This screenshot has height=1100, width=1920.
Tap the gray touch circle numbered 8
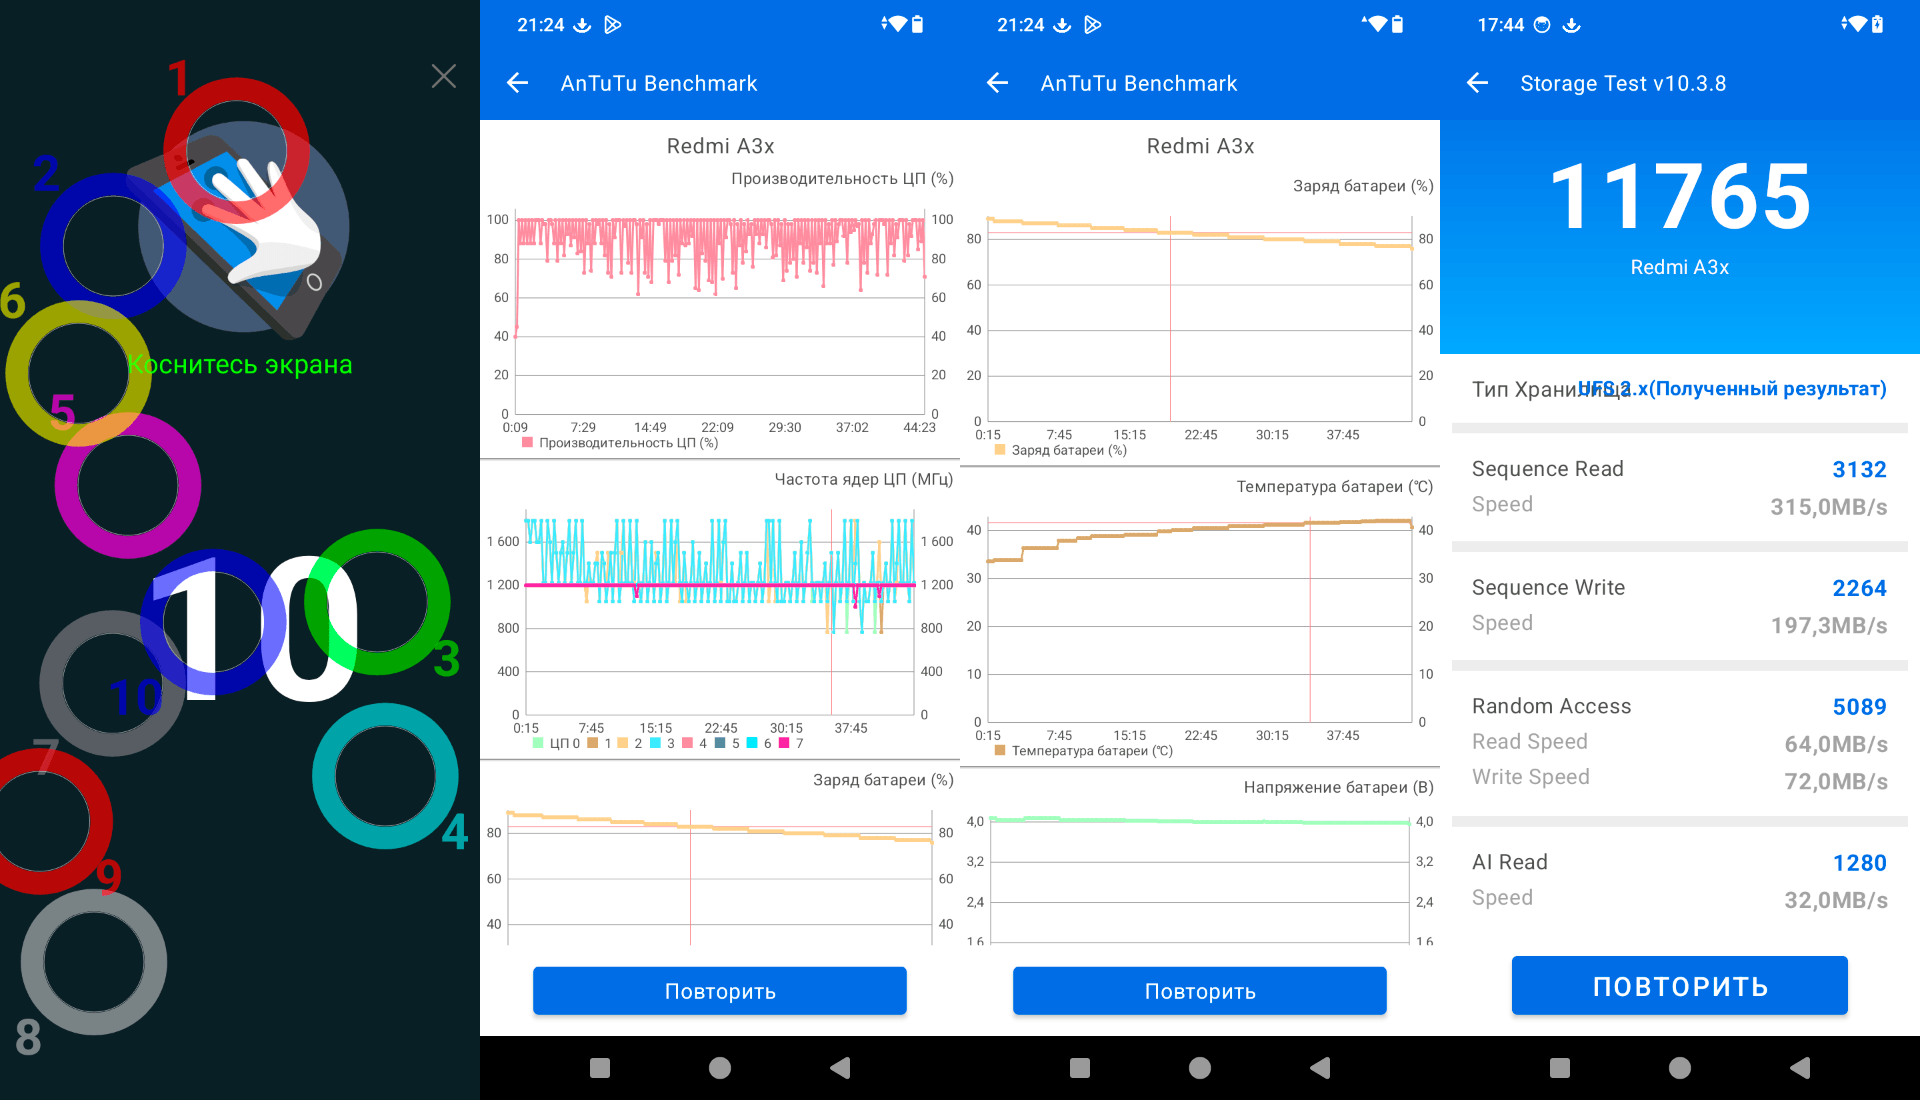pos(94,962)
